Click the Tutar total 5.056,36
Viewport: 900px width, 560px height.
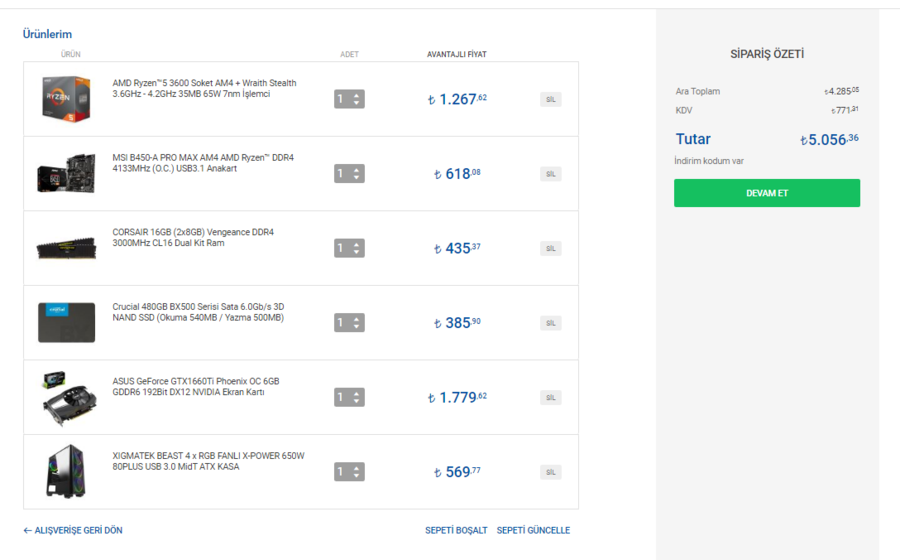coord(829,139)
